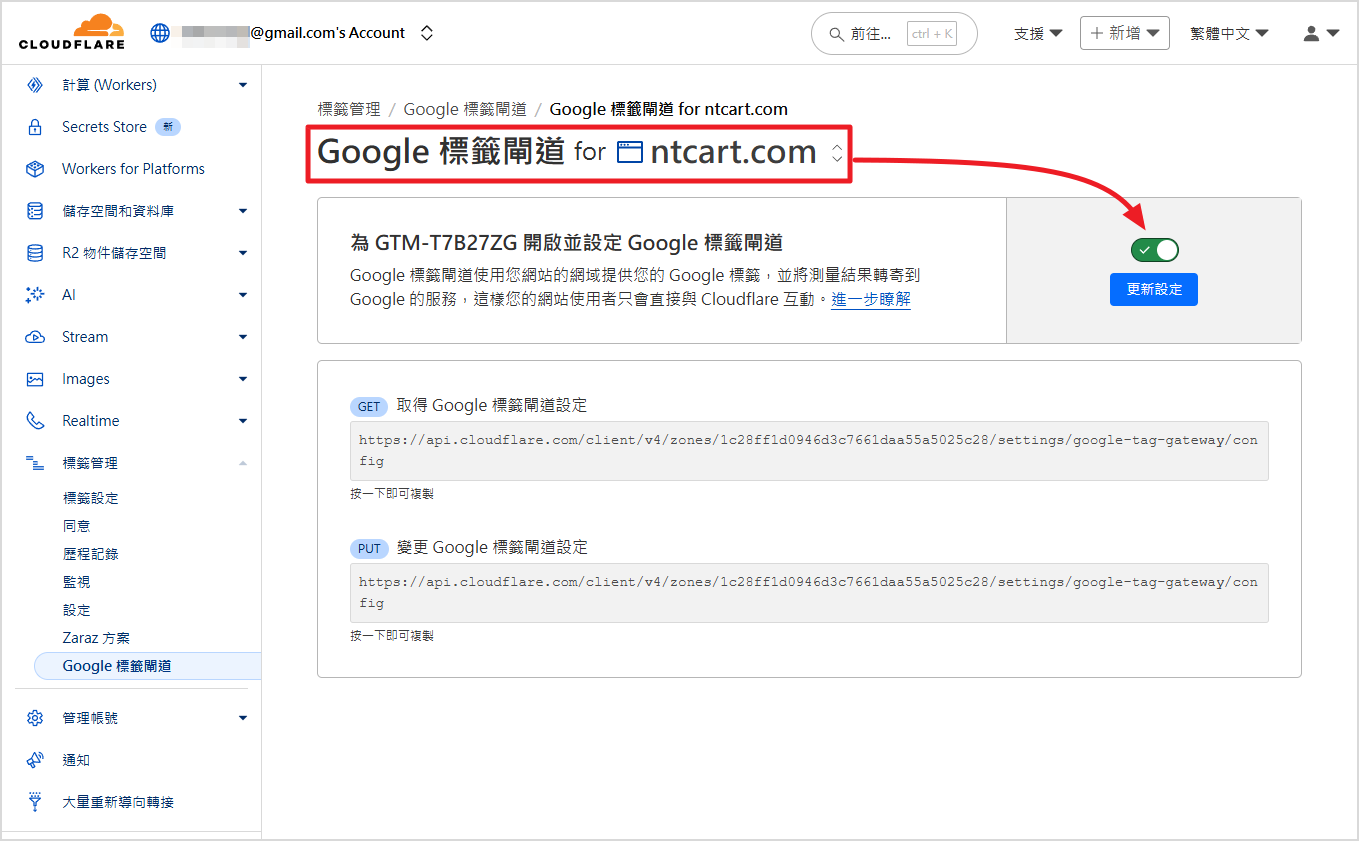
Task: Click the Secrets Store lock icon
Action: tap(35, 127)
